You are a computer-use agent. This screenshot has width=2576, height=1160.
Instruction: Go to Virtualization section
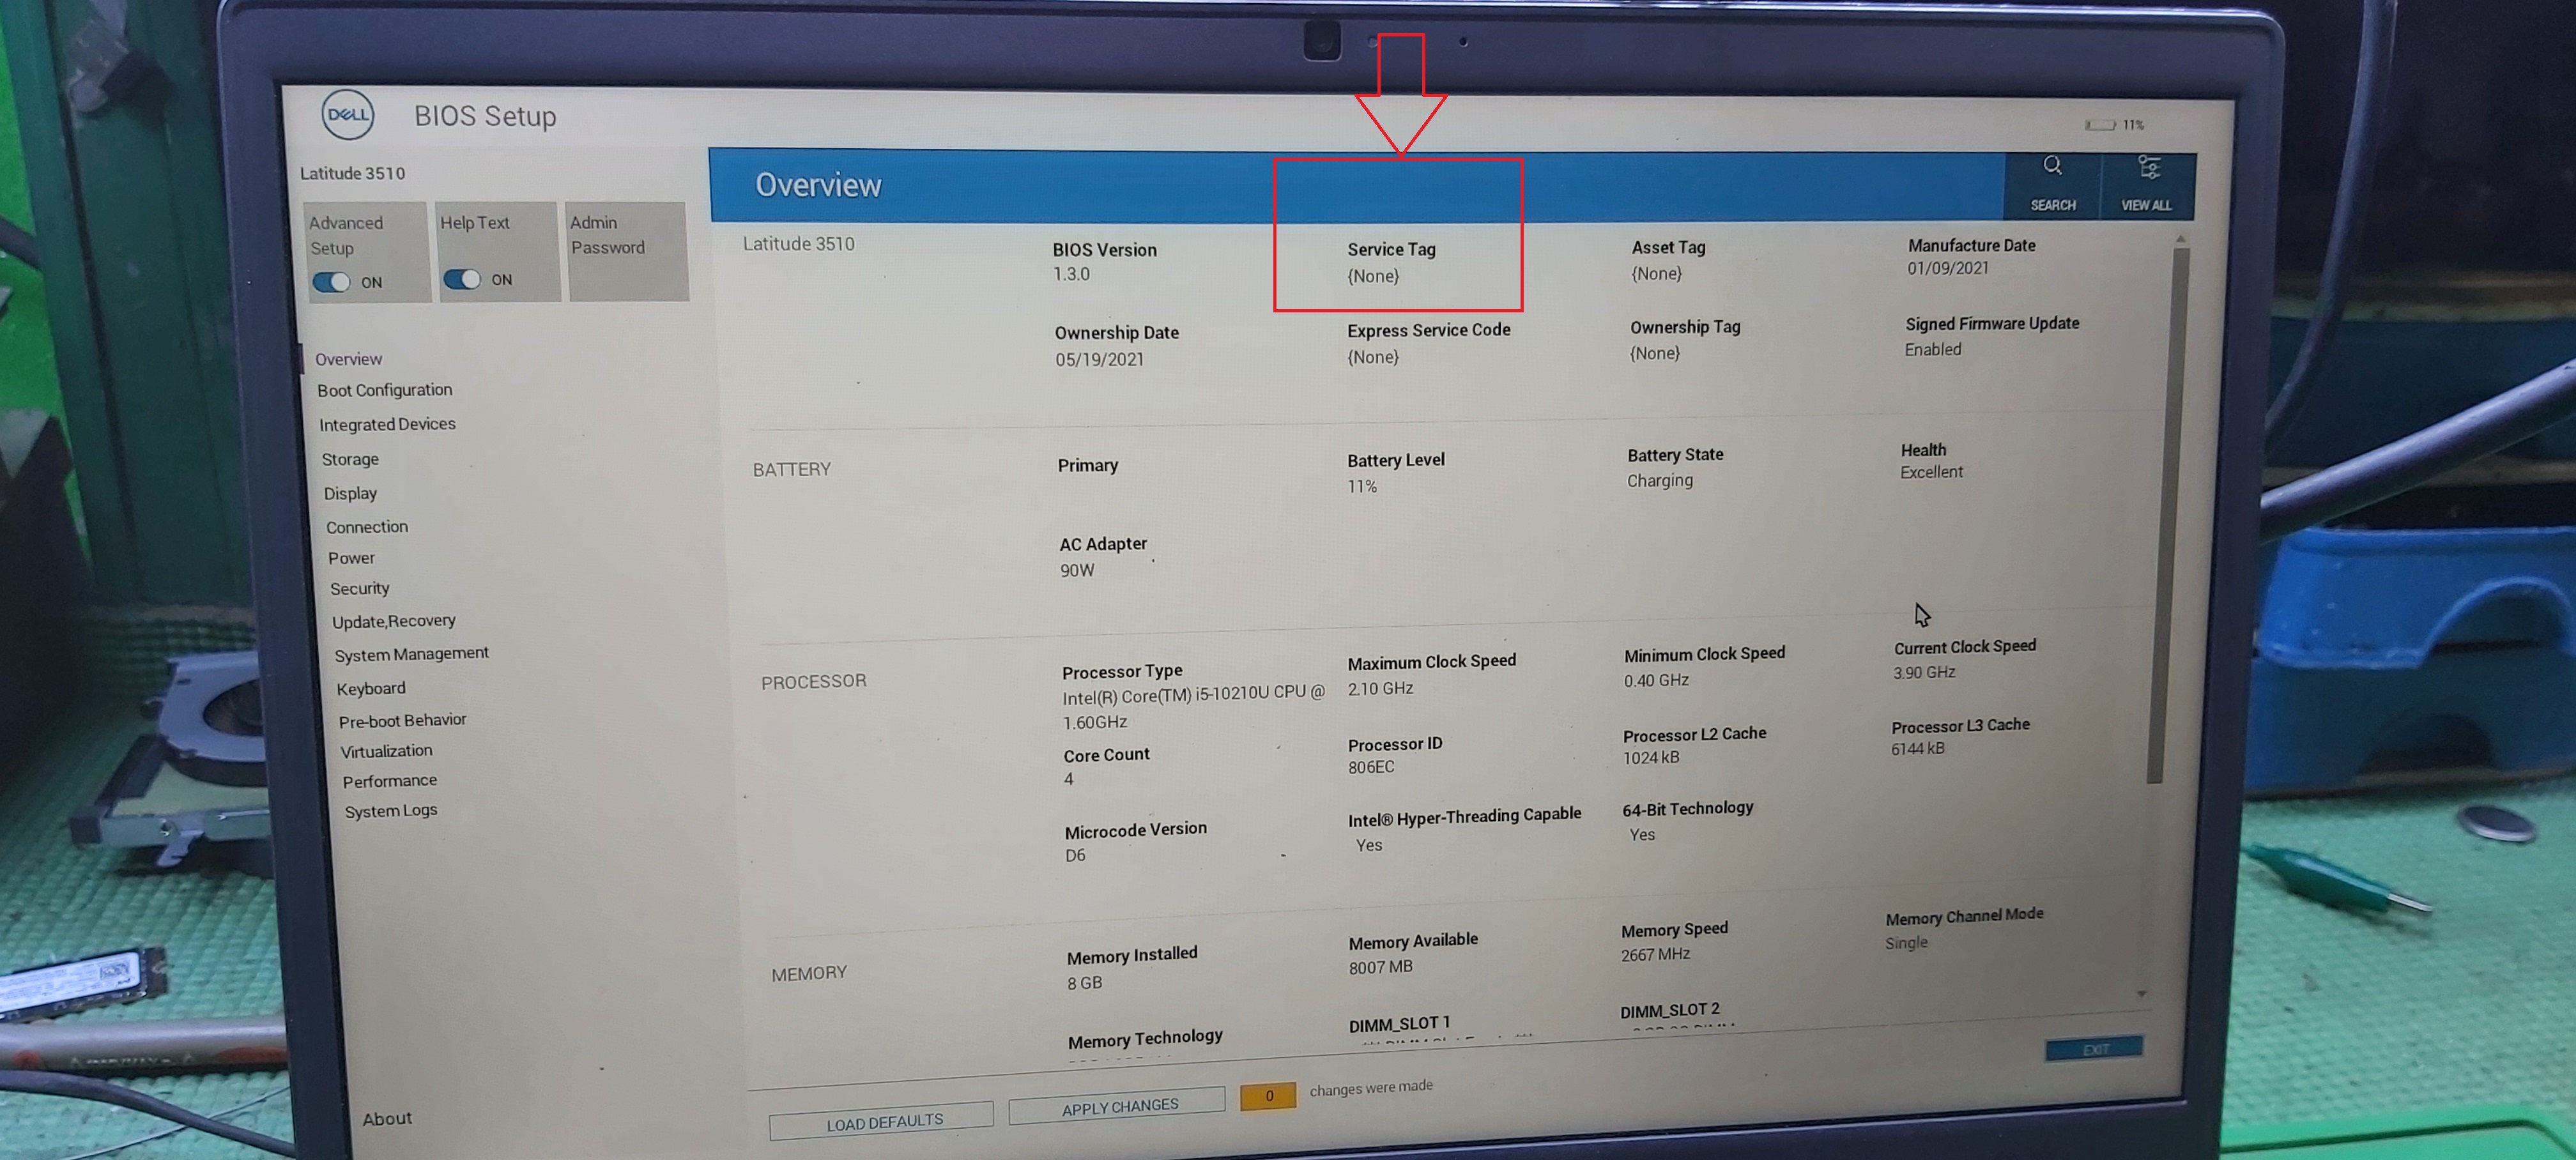click(386, 751)
